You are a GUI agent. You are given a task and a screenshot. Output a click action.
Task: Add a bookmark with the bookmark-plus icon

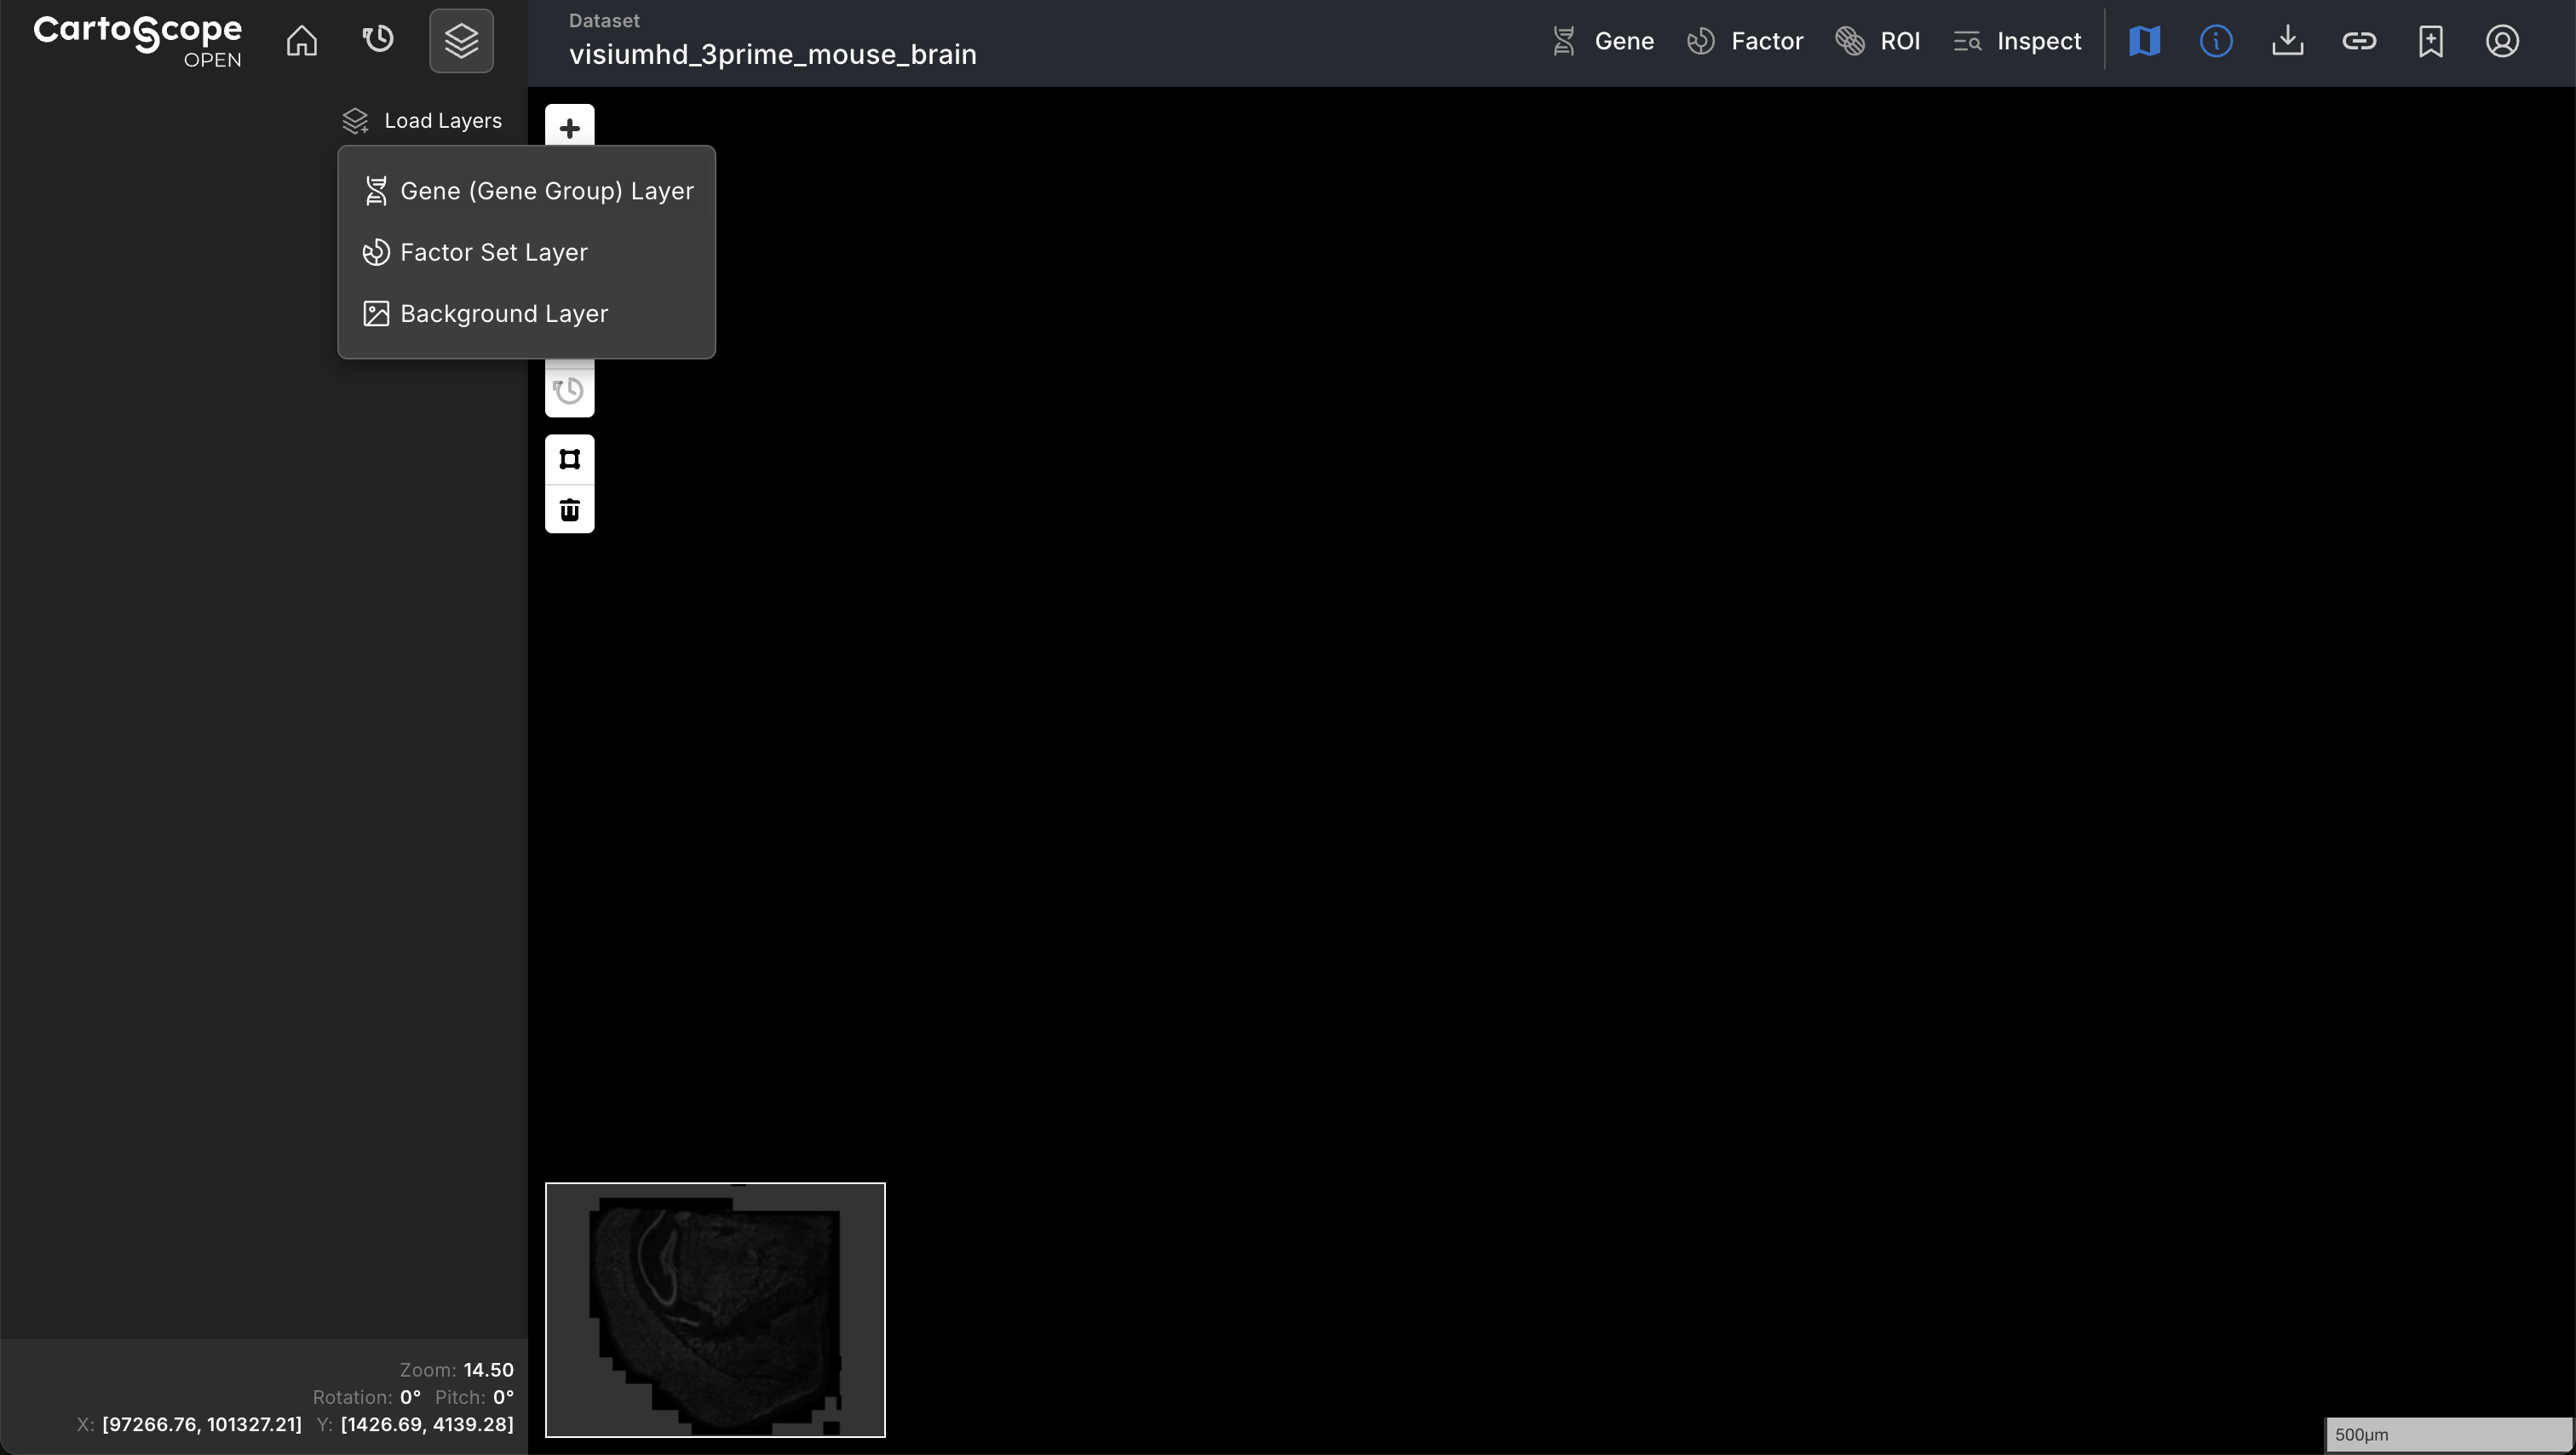[2431, 41]
